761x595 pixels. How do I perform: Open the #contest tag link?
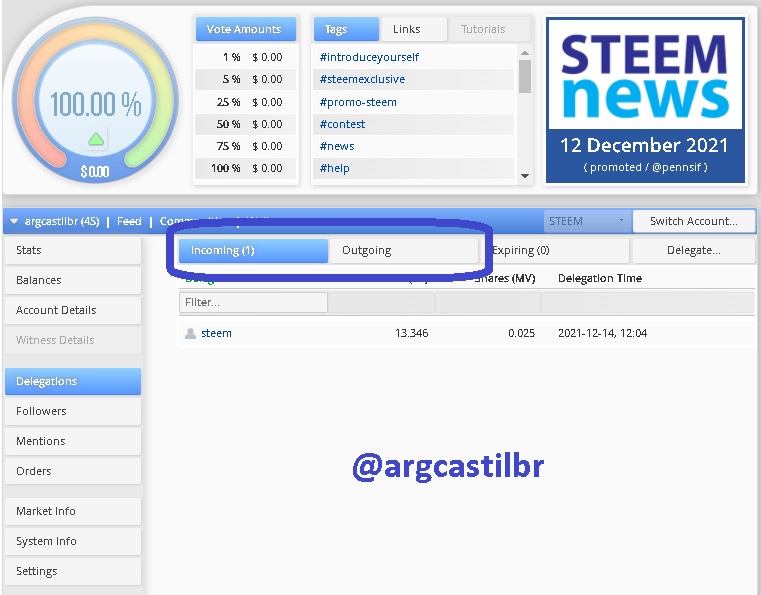click(x=342, y=124)
